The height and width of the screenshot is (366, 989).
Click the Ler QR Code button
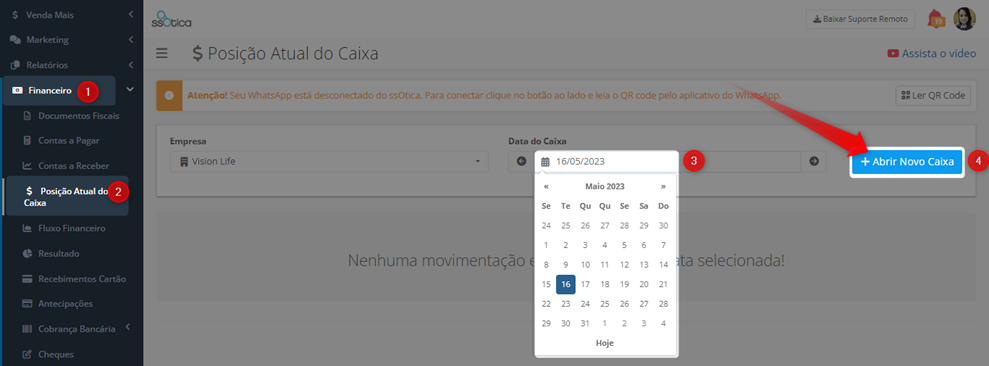pos(933,95)
